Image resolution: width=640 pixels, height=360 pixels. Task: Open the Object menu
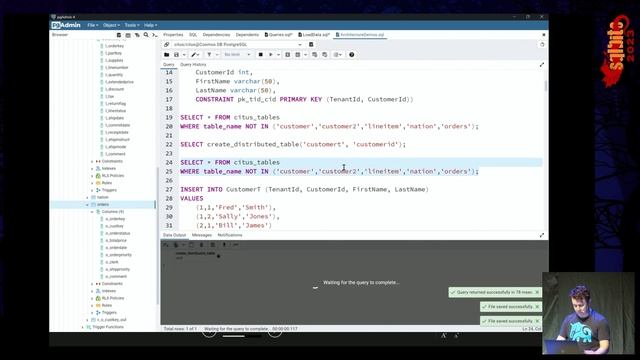pos(111,25)
